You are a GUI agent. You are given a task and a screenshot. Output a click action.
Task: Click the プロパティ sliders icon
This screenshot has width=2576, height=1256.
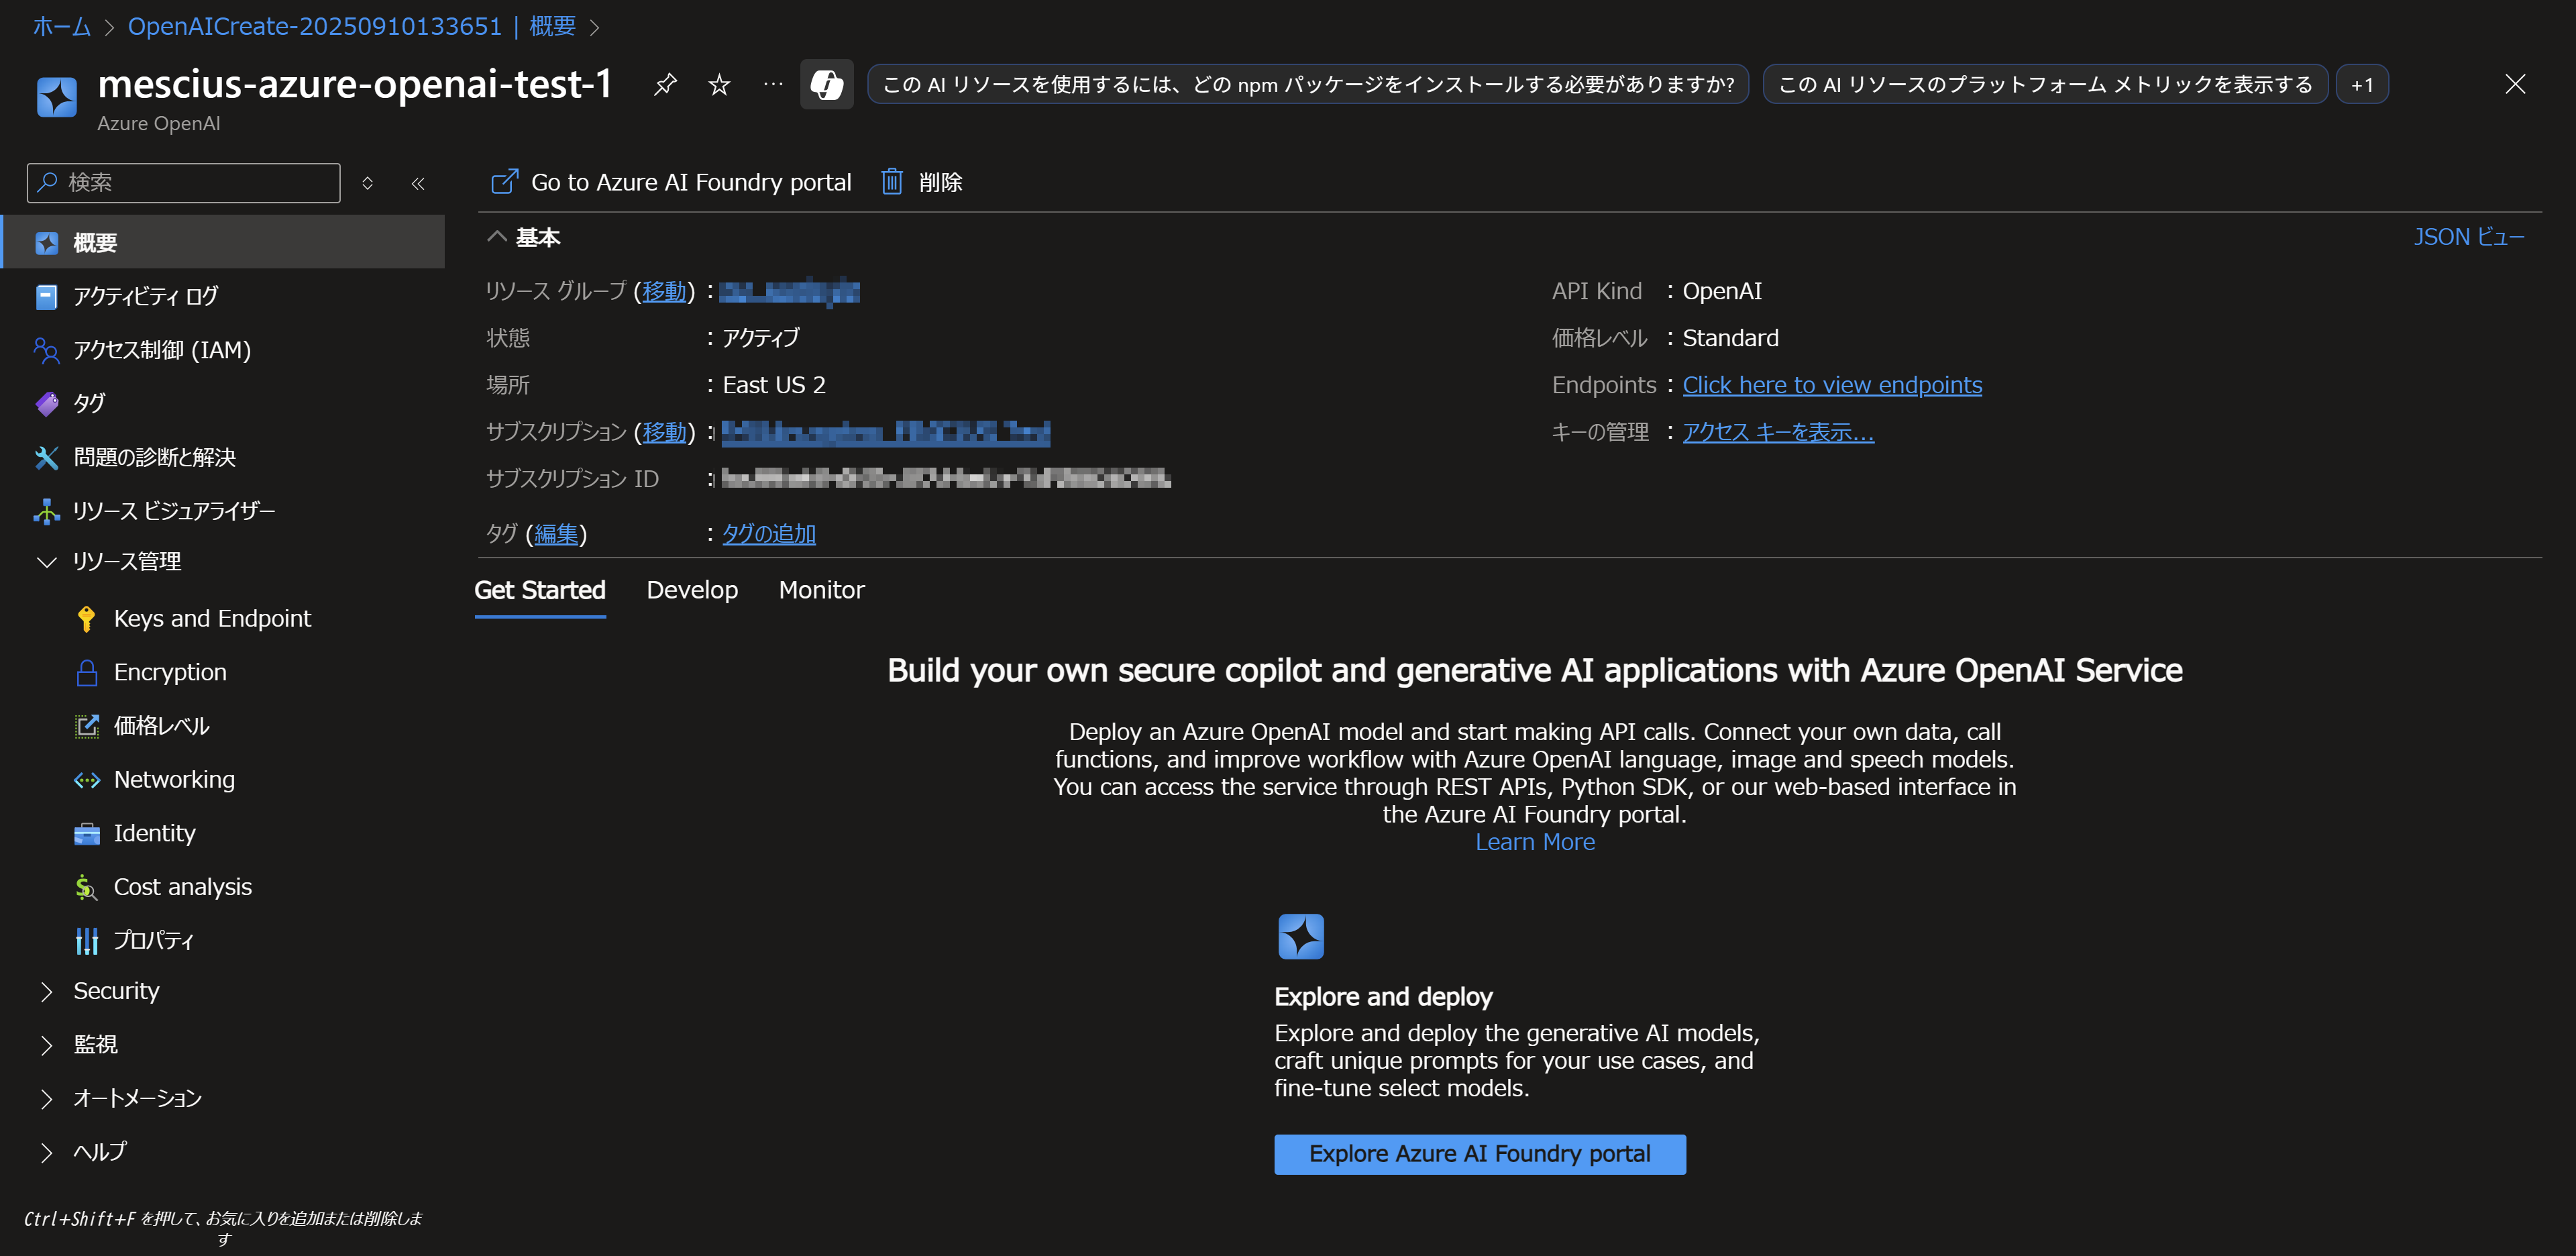tap(87, 941)
